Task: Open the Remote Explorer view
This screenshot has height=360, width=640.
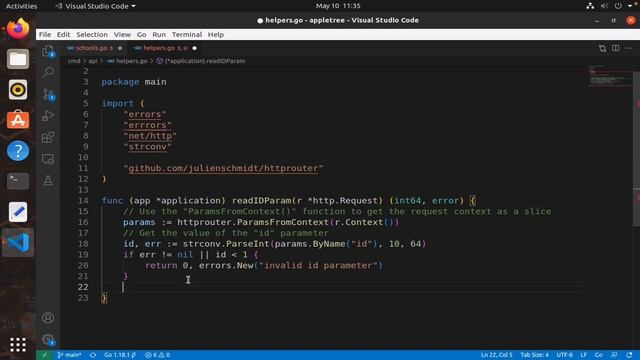Action: click(48, 159)
